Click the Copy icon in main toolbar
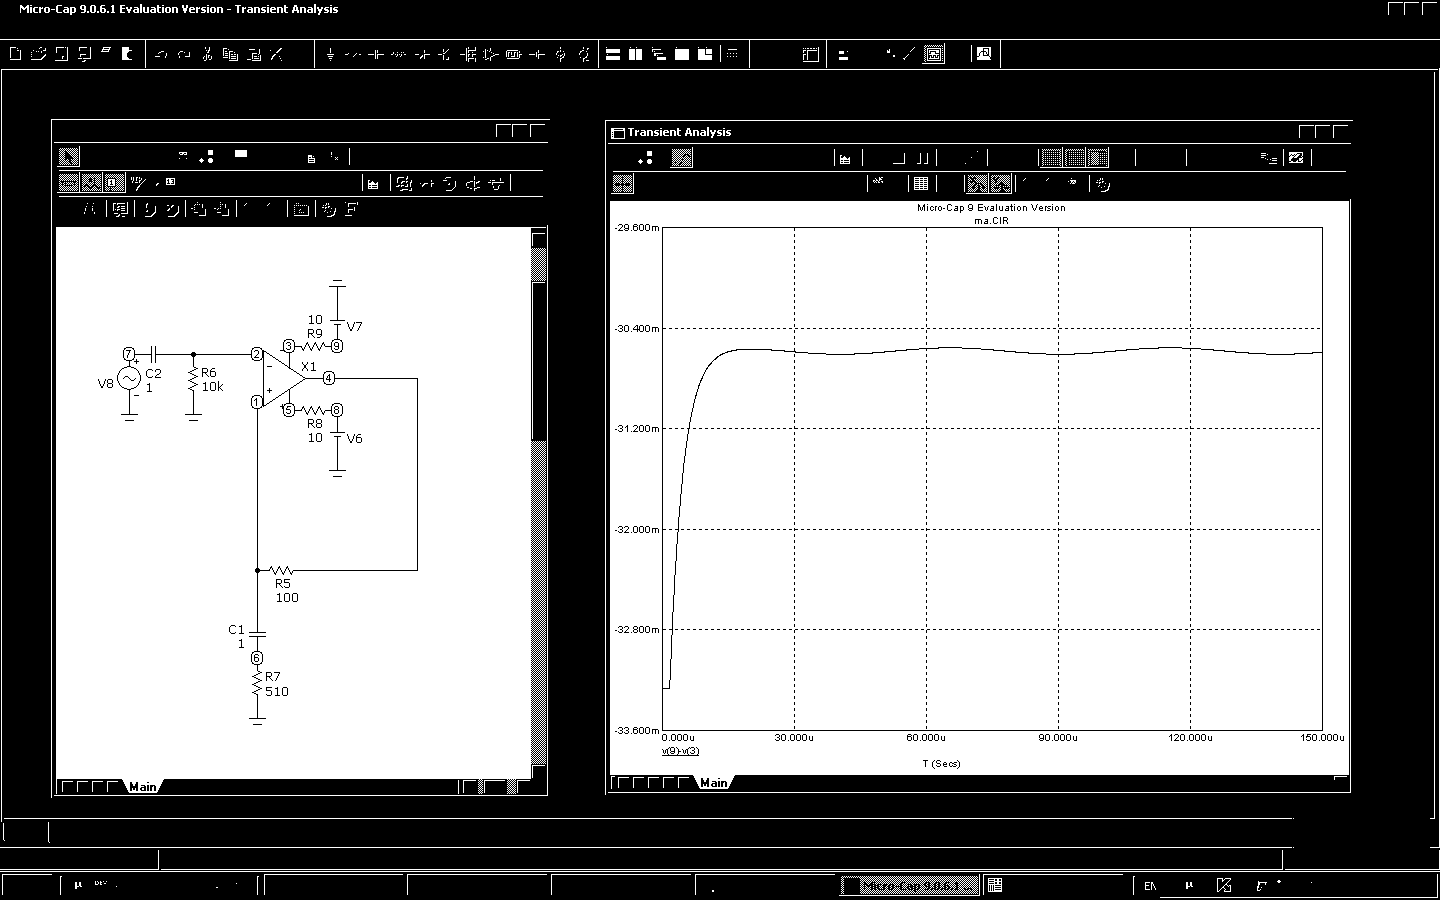The image size is (1440, 900). click(230, 55)
